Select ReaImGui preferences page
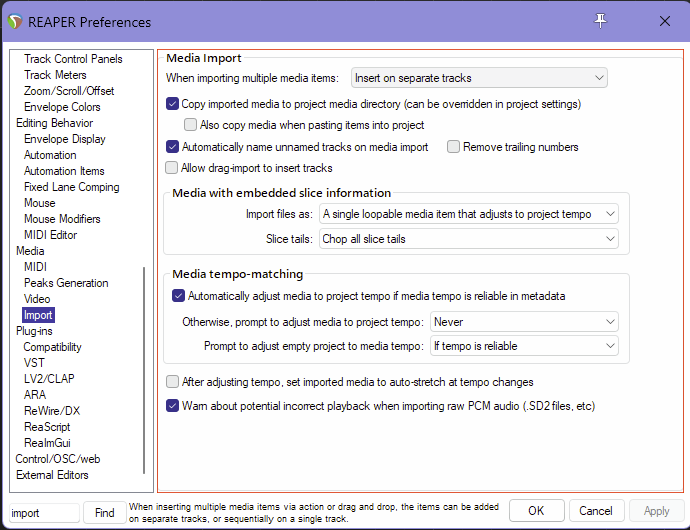This screenshot has height=530, width=690. [x=47, y=443]
